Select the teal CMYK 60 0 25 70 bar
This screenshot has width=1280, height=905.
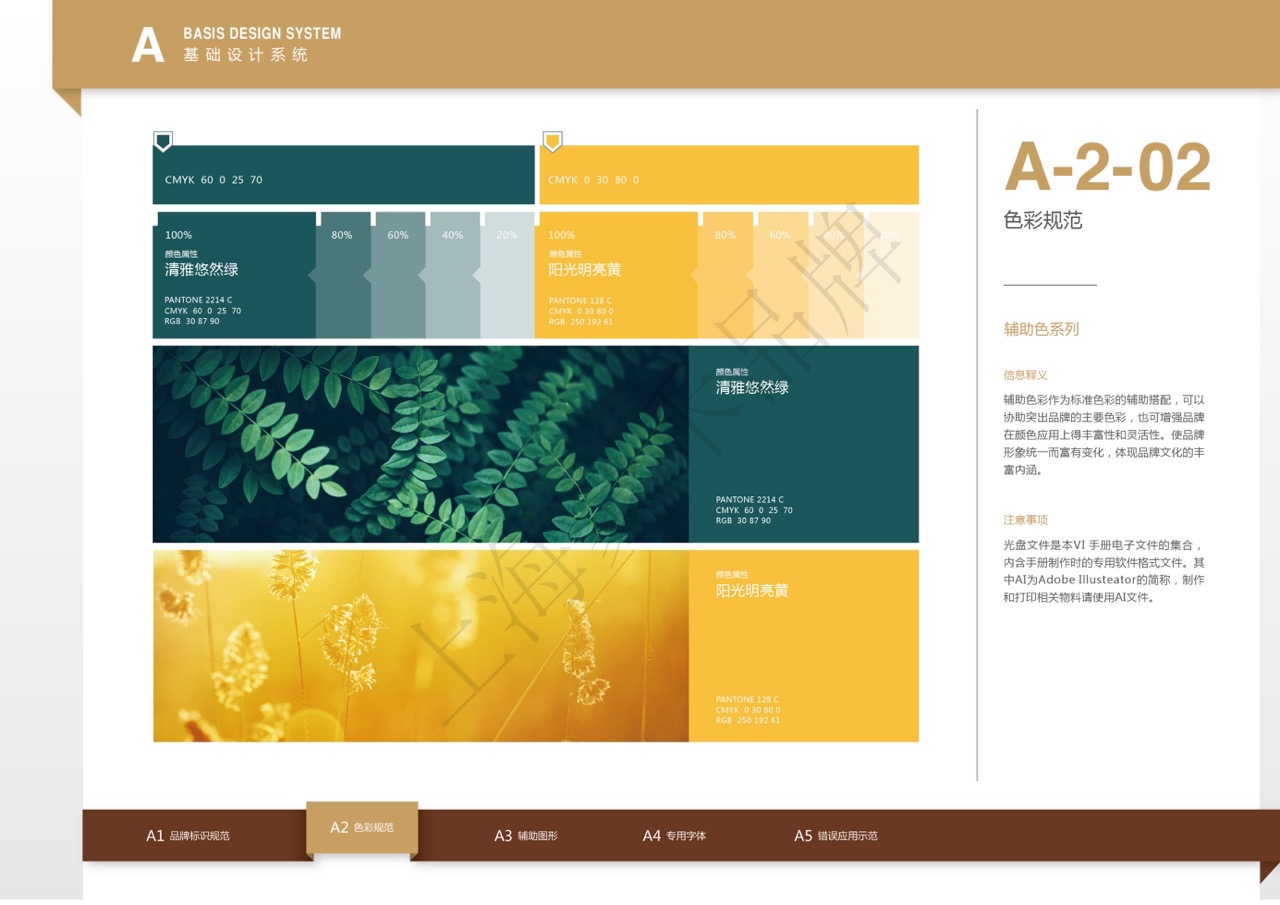click(x=343, y=176)
